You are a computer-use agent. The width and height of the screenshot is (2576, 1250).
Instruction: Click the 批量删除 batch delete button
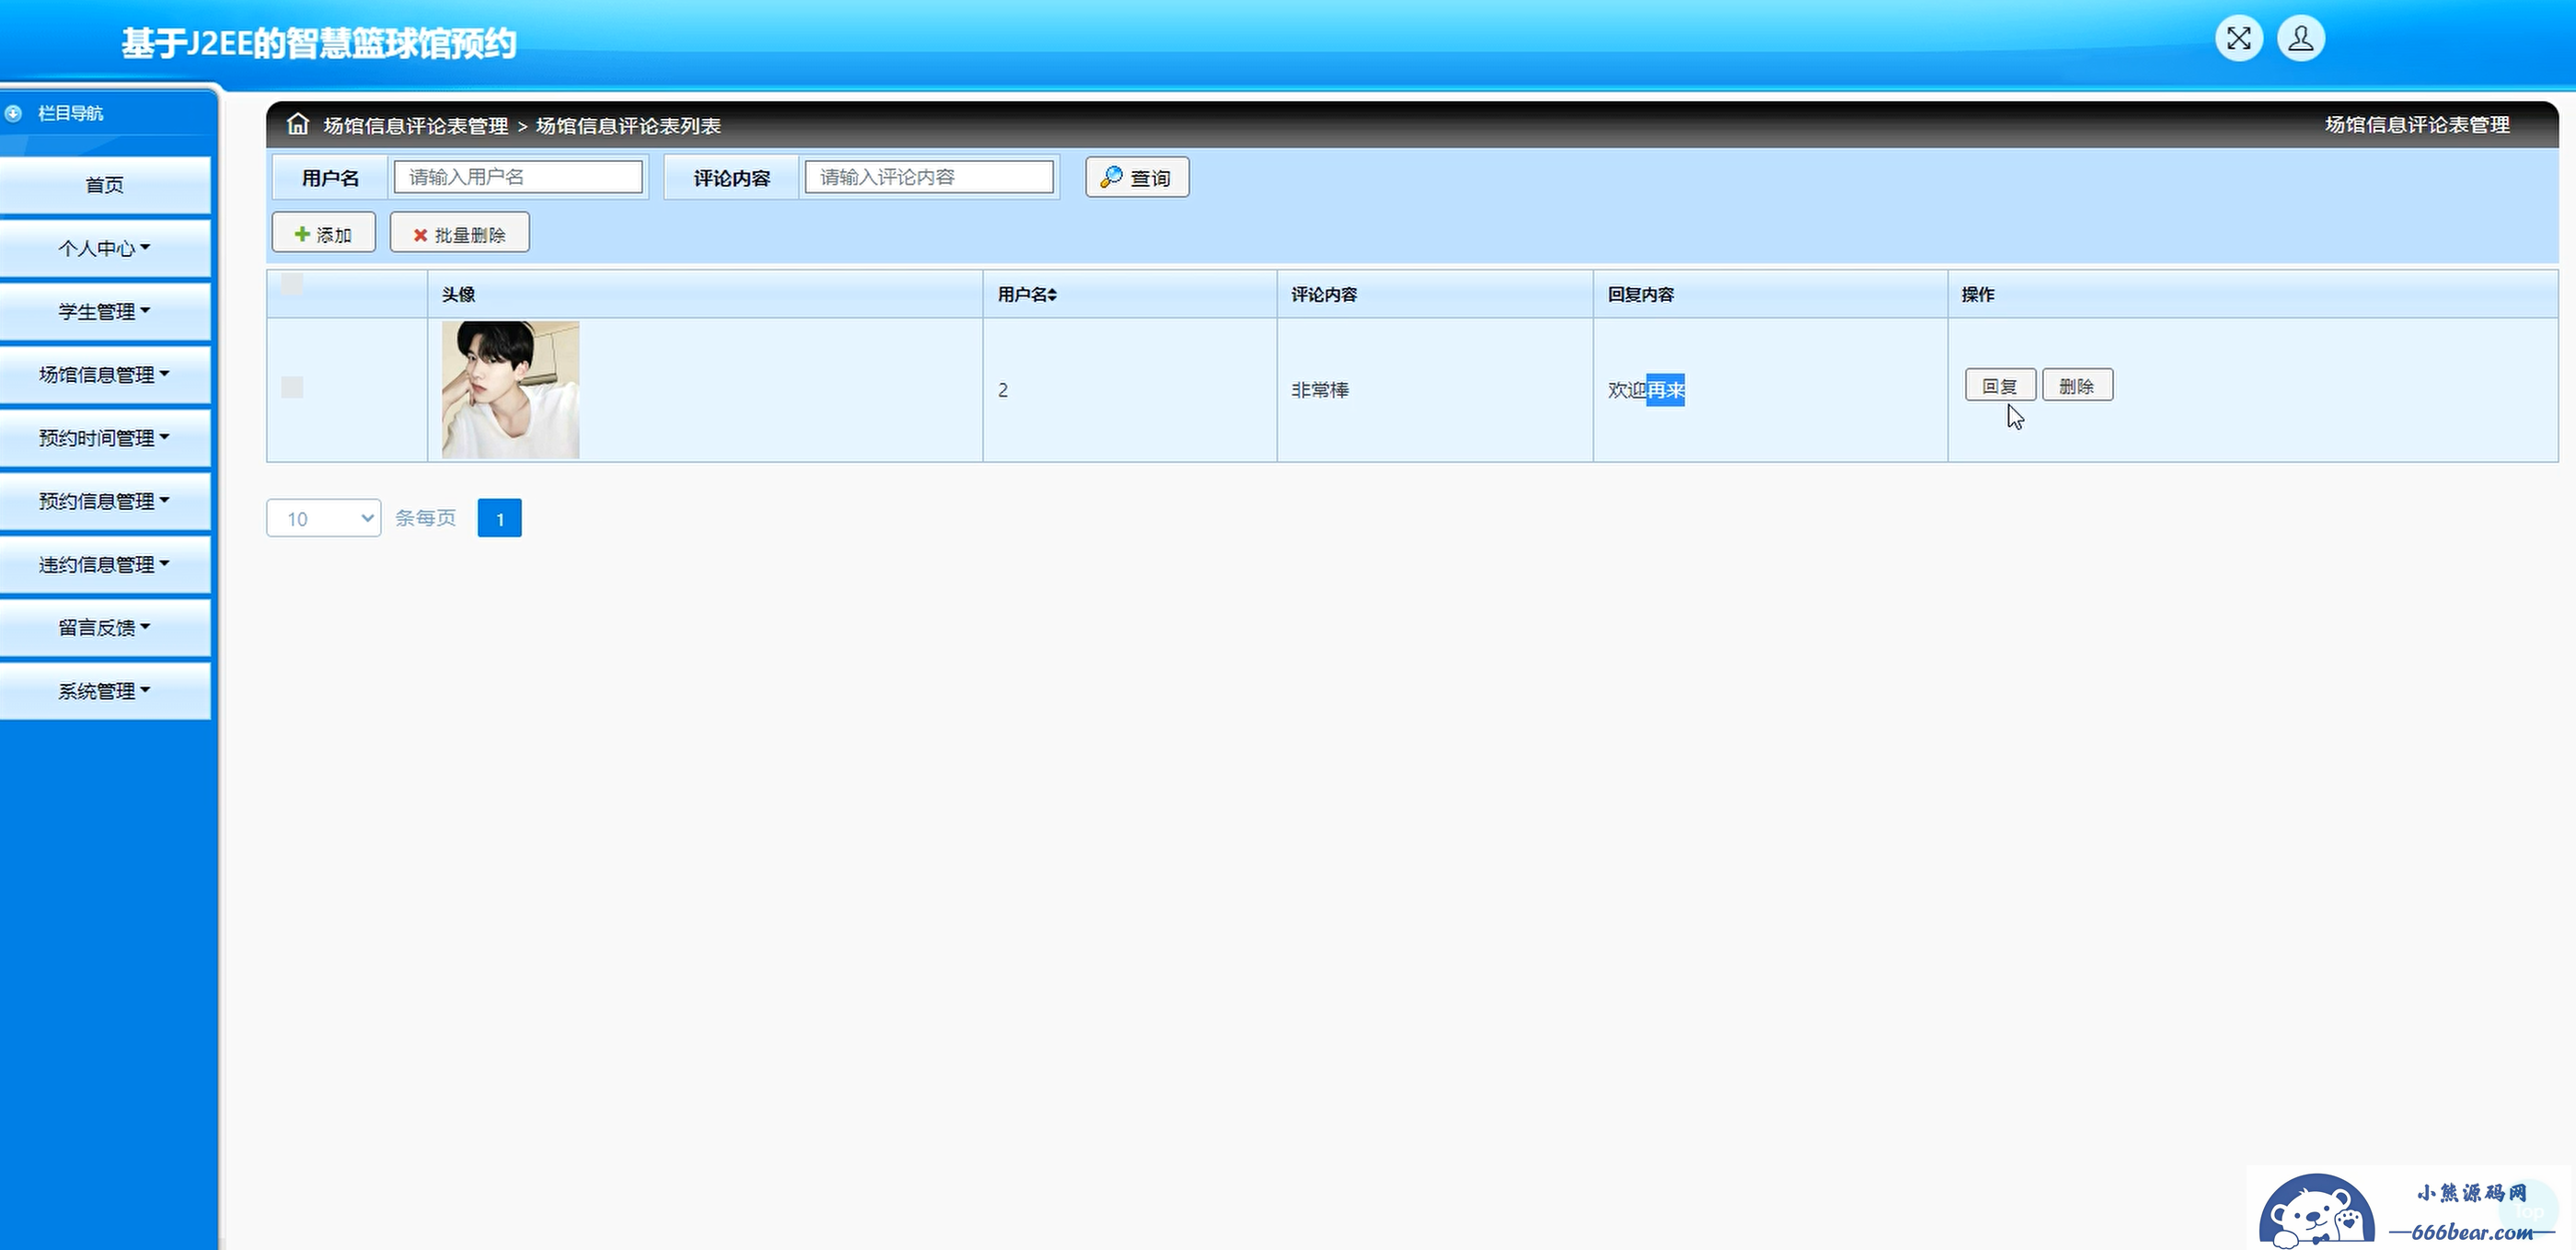(460, 233)
